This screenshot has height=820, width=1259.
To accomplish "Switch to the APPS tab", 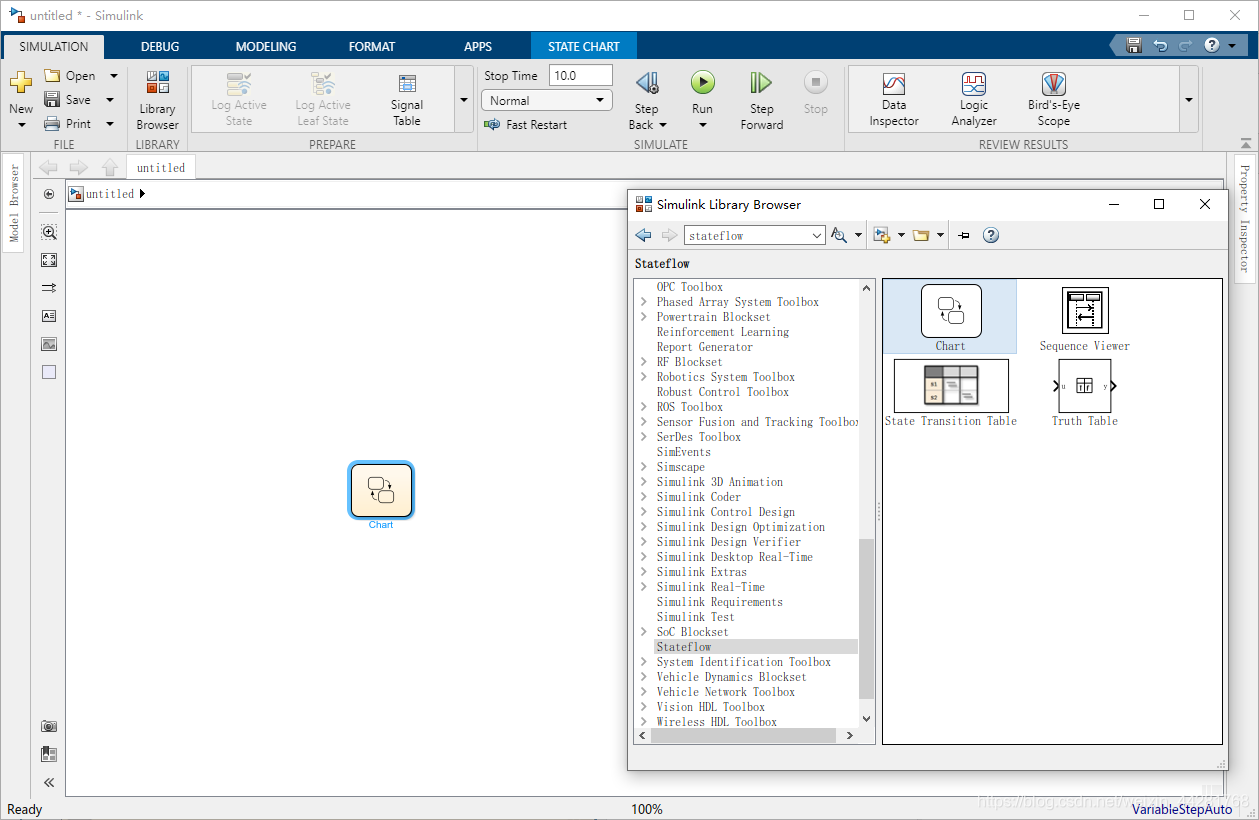I will (478, 46).
